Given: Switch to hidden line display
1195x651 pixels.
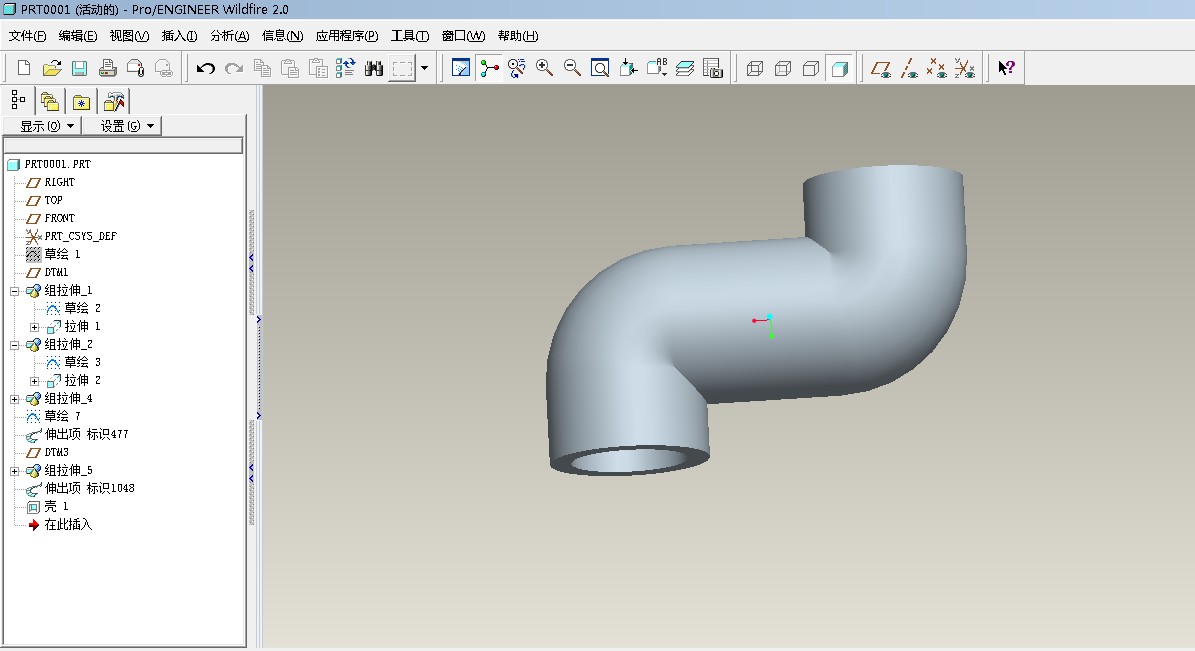Looking at the screenshot, I should click(x=783, y=68).
